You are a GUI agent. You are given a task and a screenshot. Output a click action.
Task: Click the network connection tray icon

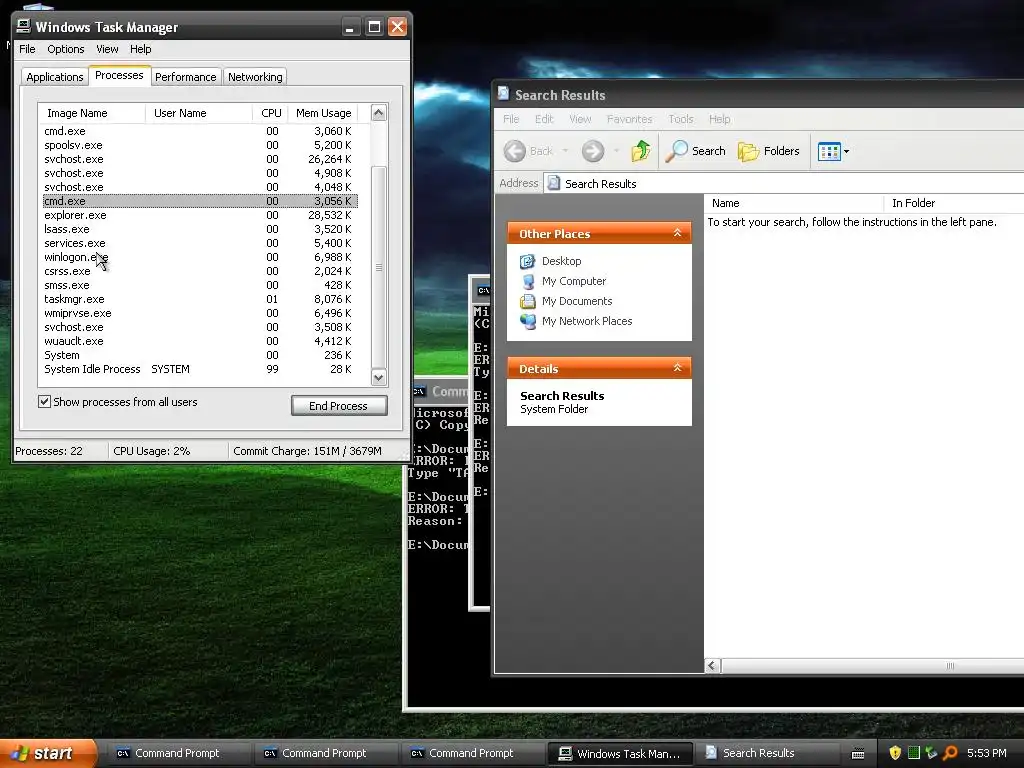pos(931,753)
